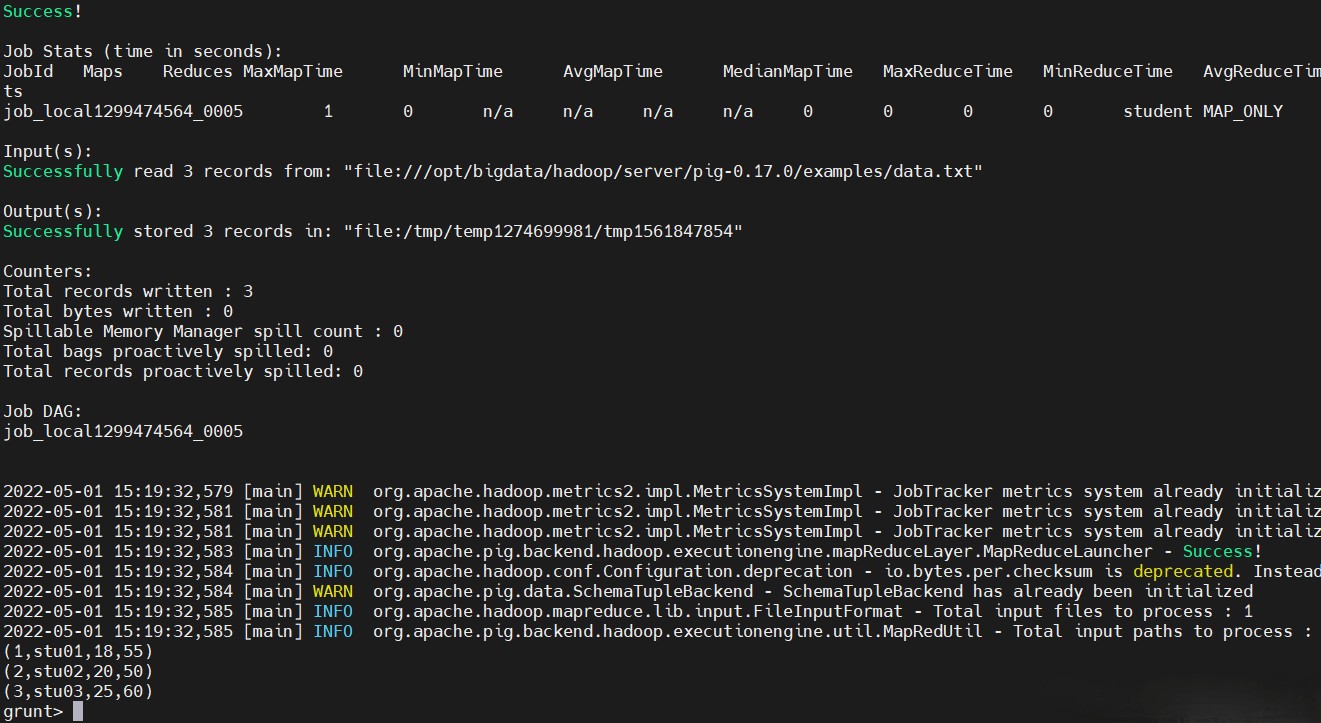
Task: Click the output tmp1561847854 file path
Action: tap(543, 231)
